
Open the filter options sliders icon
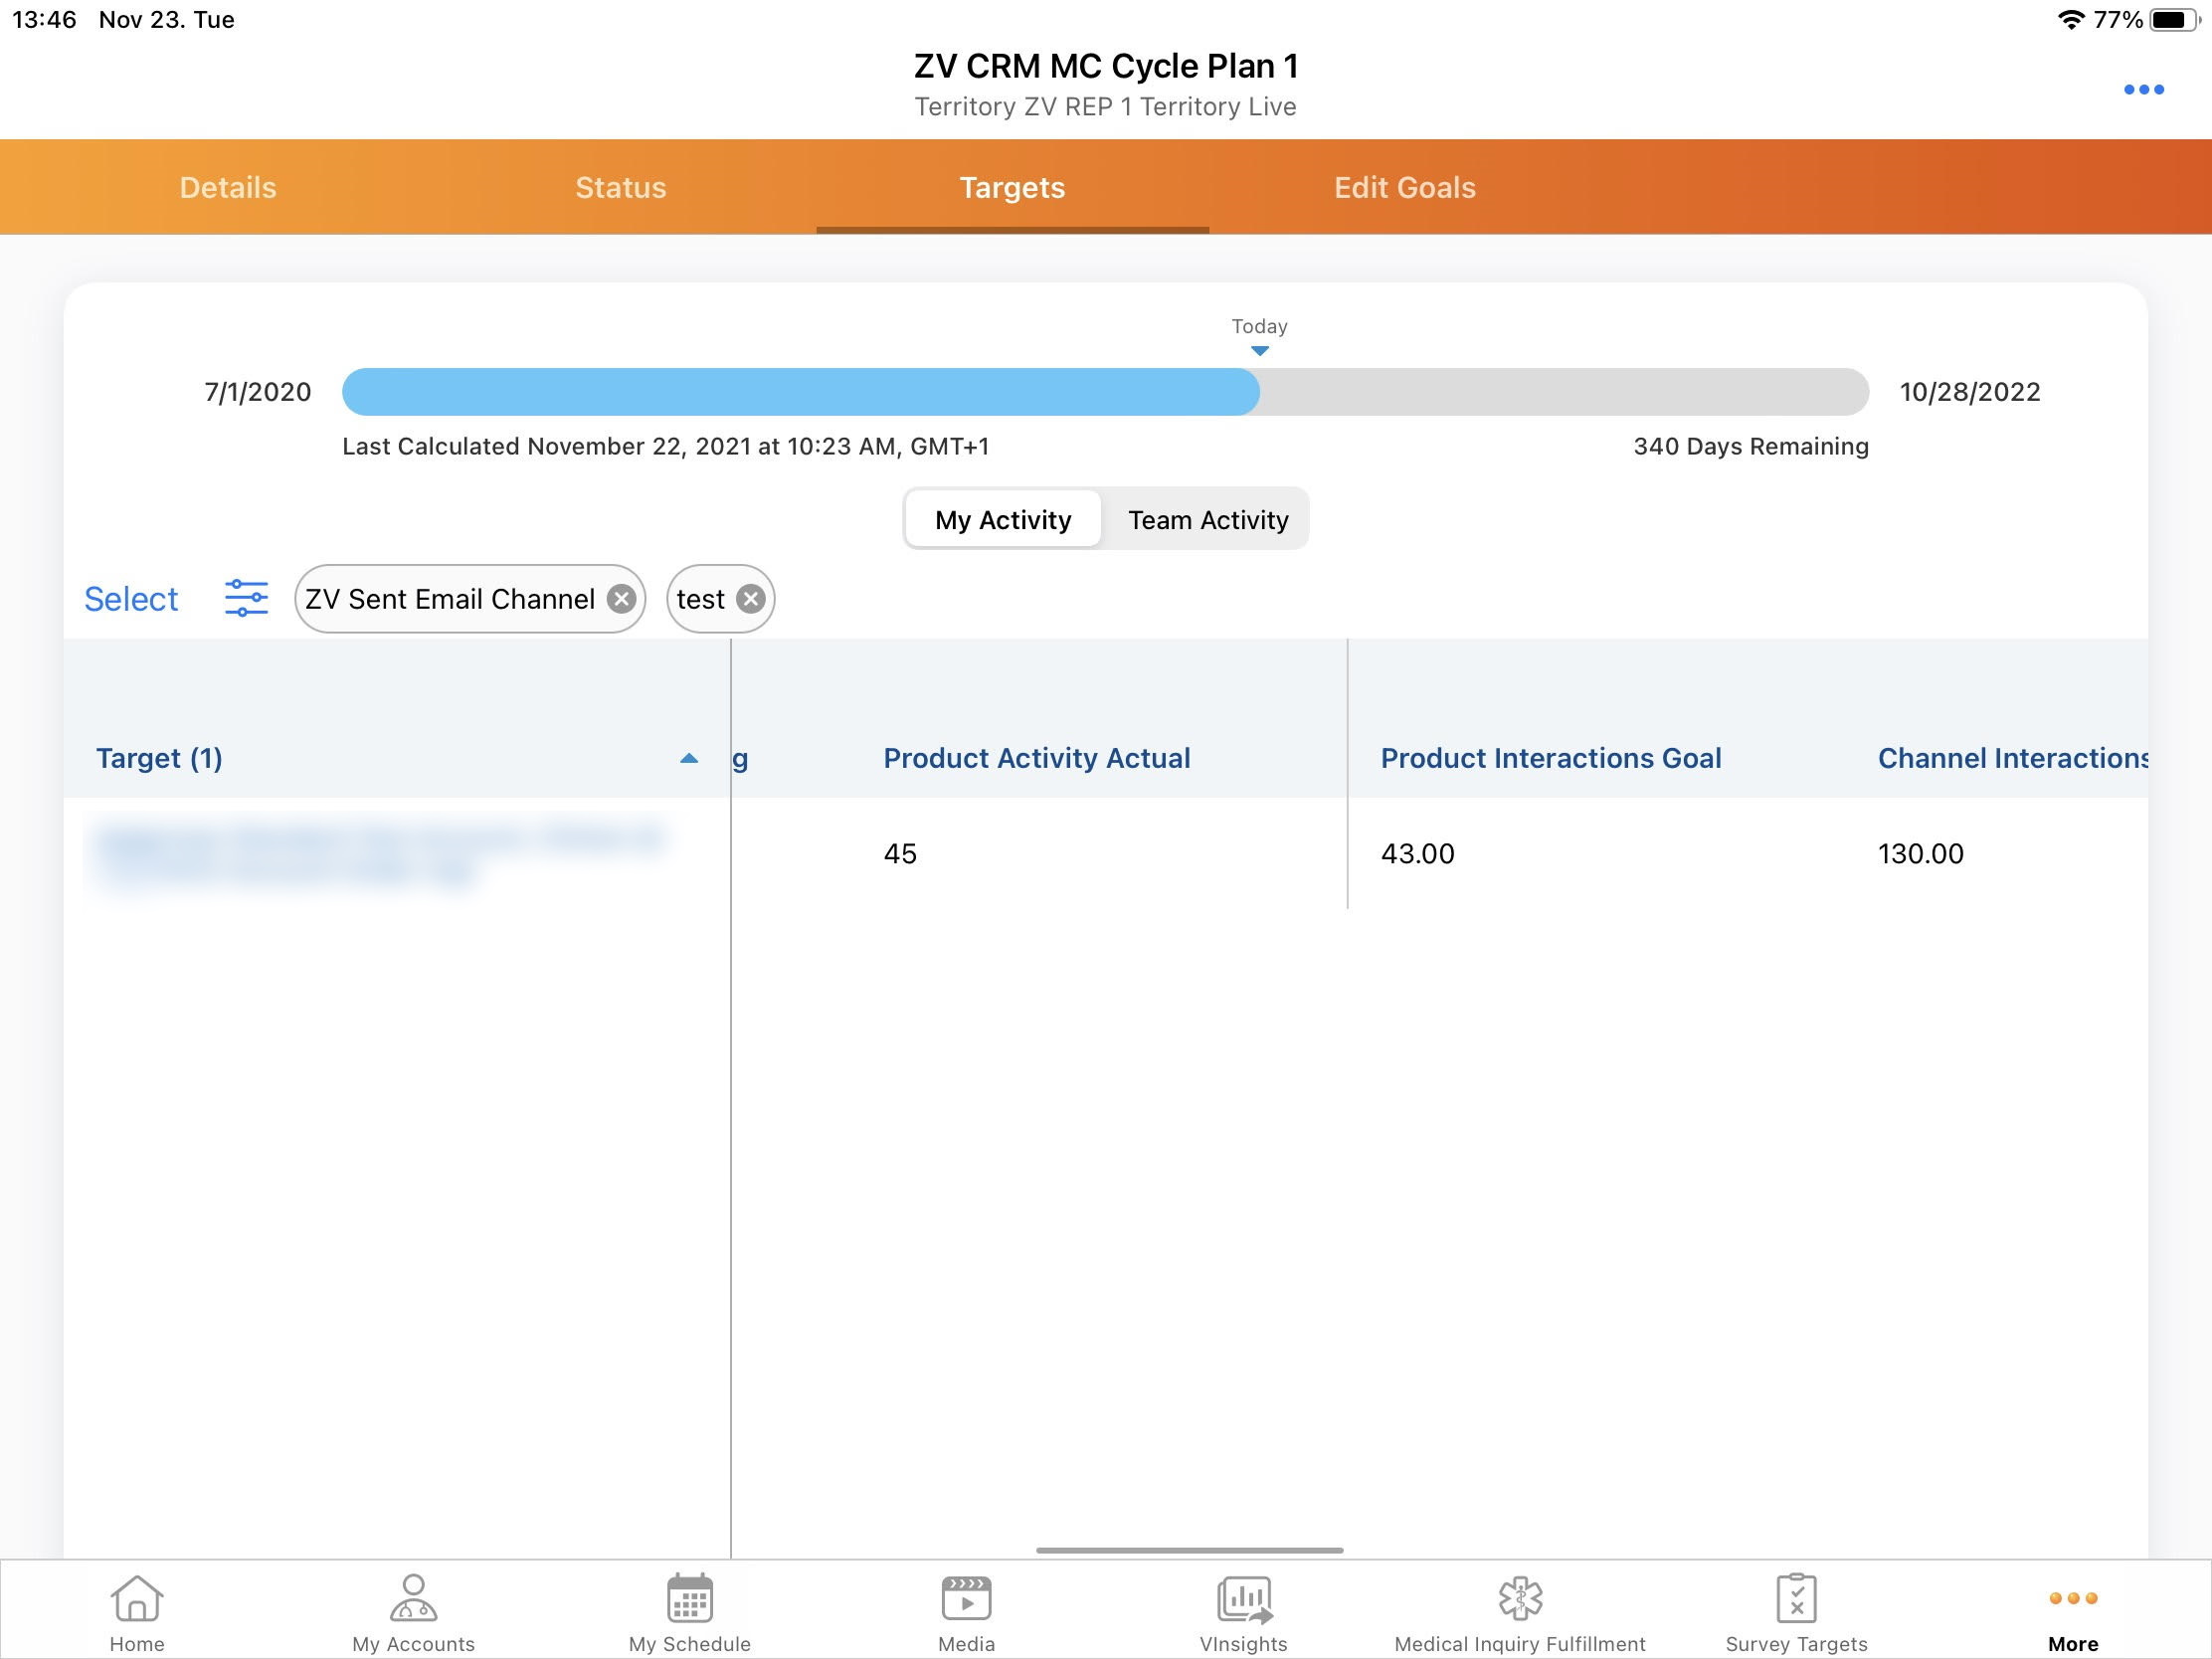coord(246,598)
